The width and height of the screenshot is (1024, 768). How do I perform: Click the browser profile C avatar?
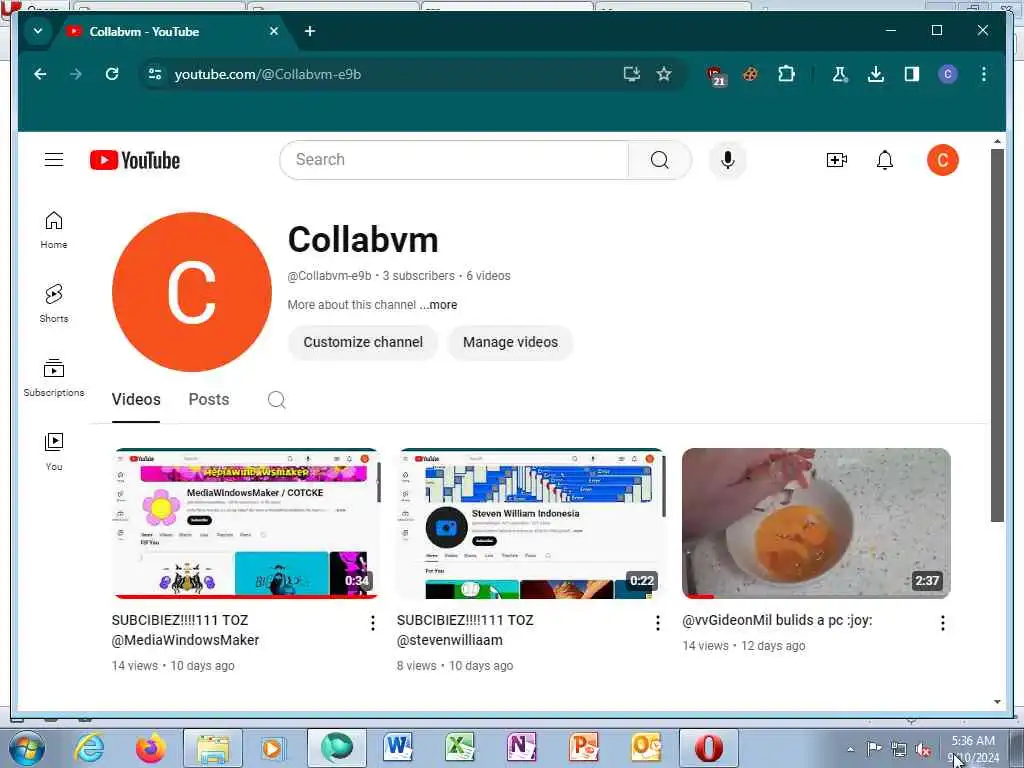click(948, 74)
